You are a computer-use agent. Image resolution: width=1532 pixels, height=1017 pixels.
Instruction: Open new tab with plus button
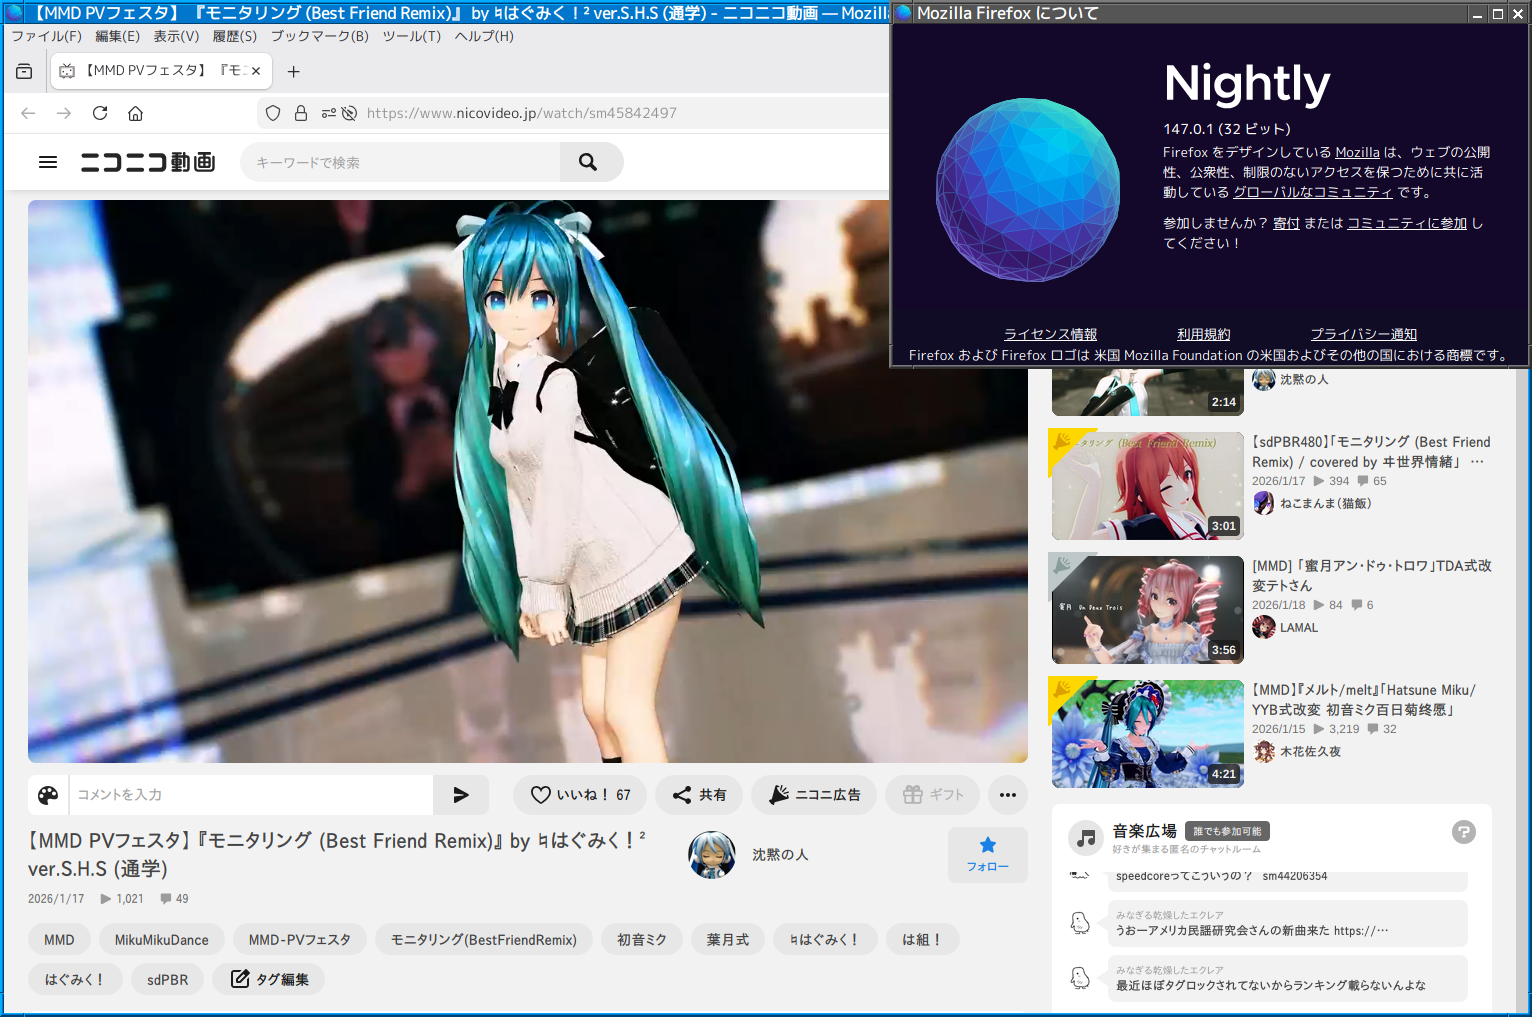[x=294, y=71]
